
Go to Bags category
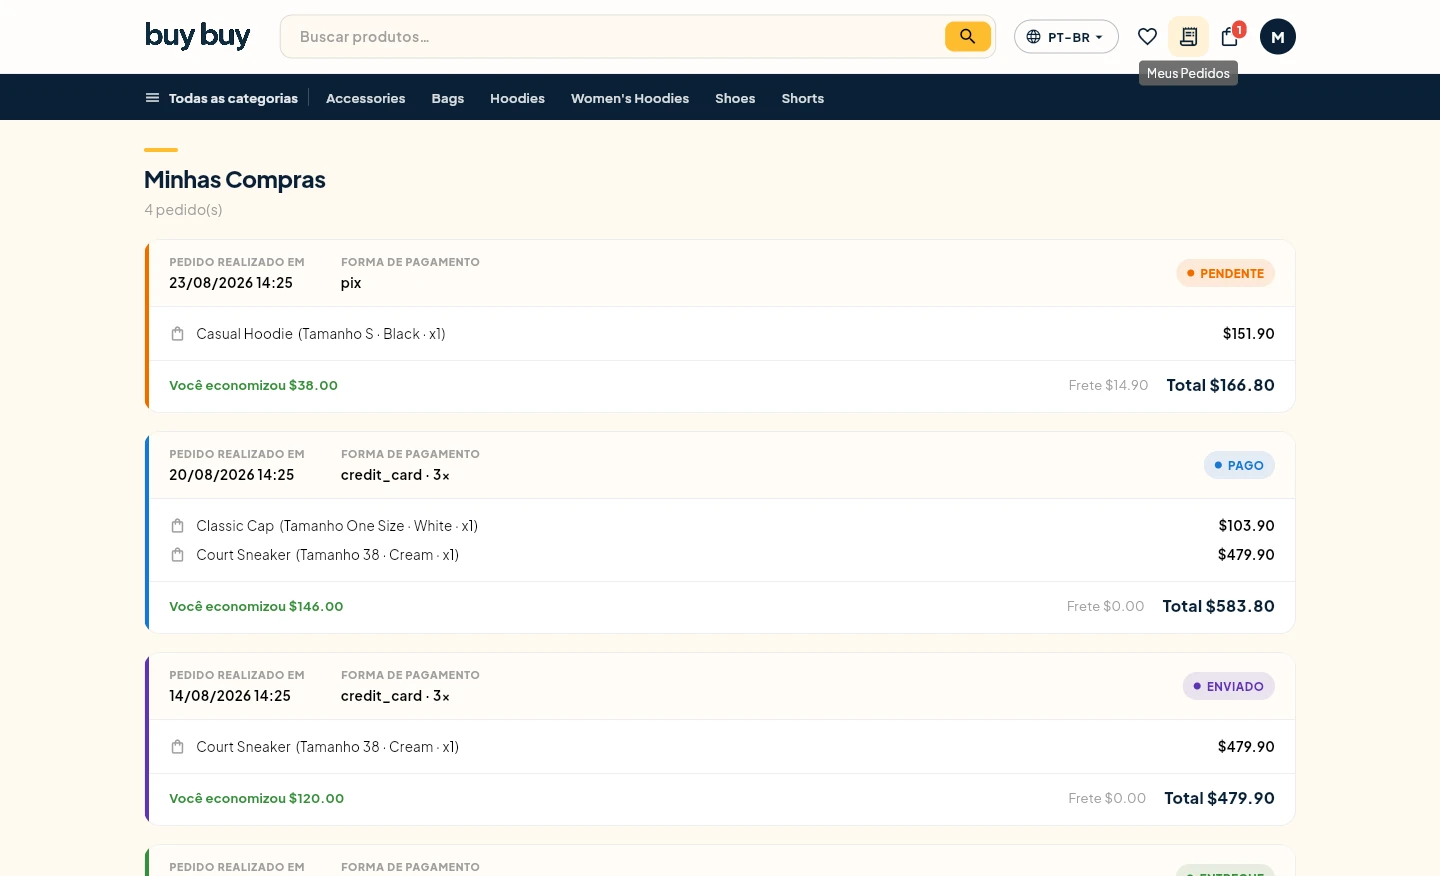click(x=448, y=98)
